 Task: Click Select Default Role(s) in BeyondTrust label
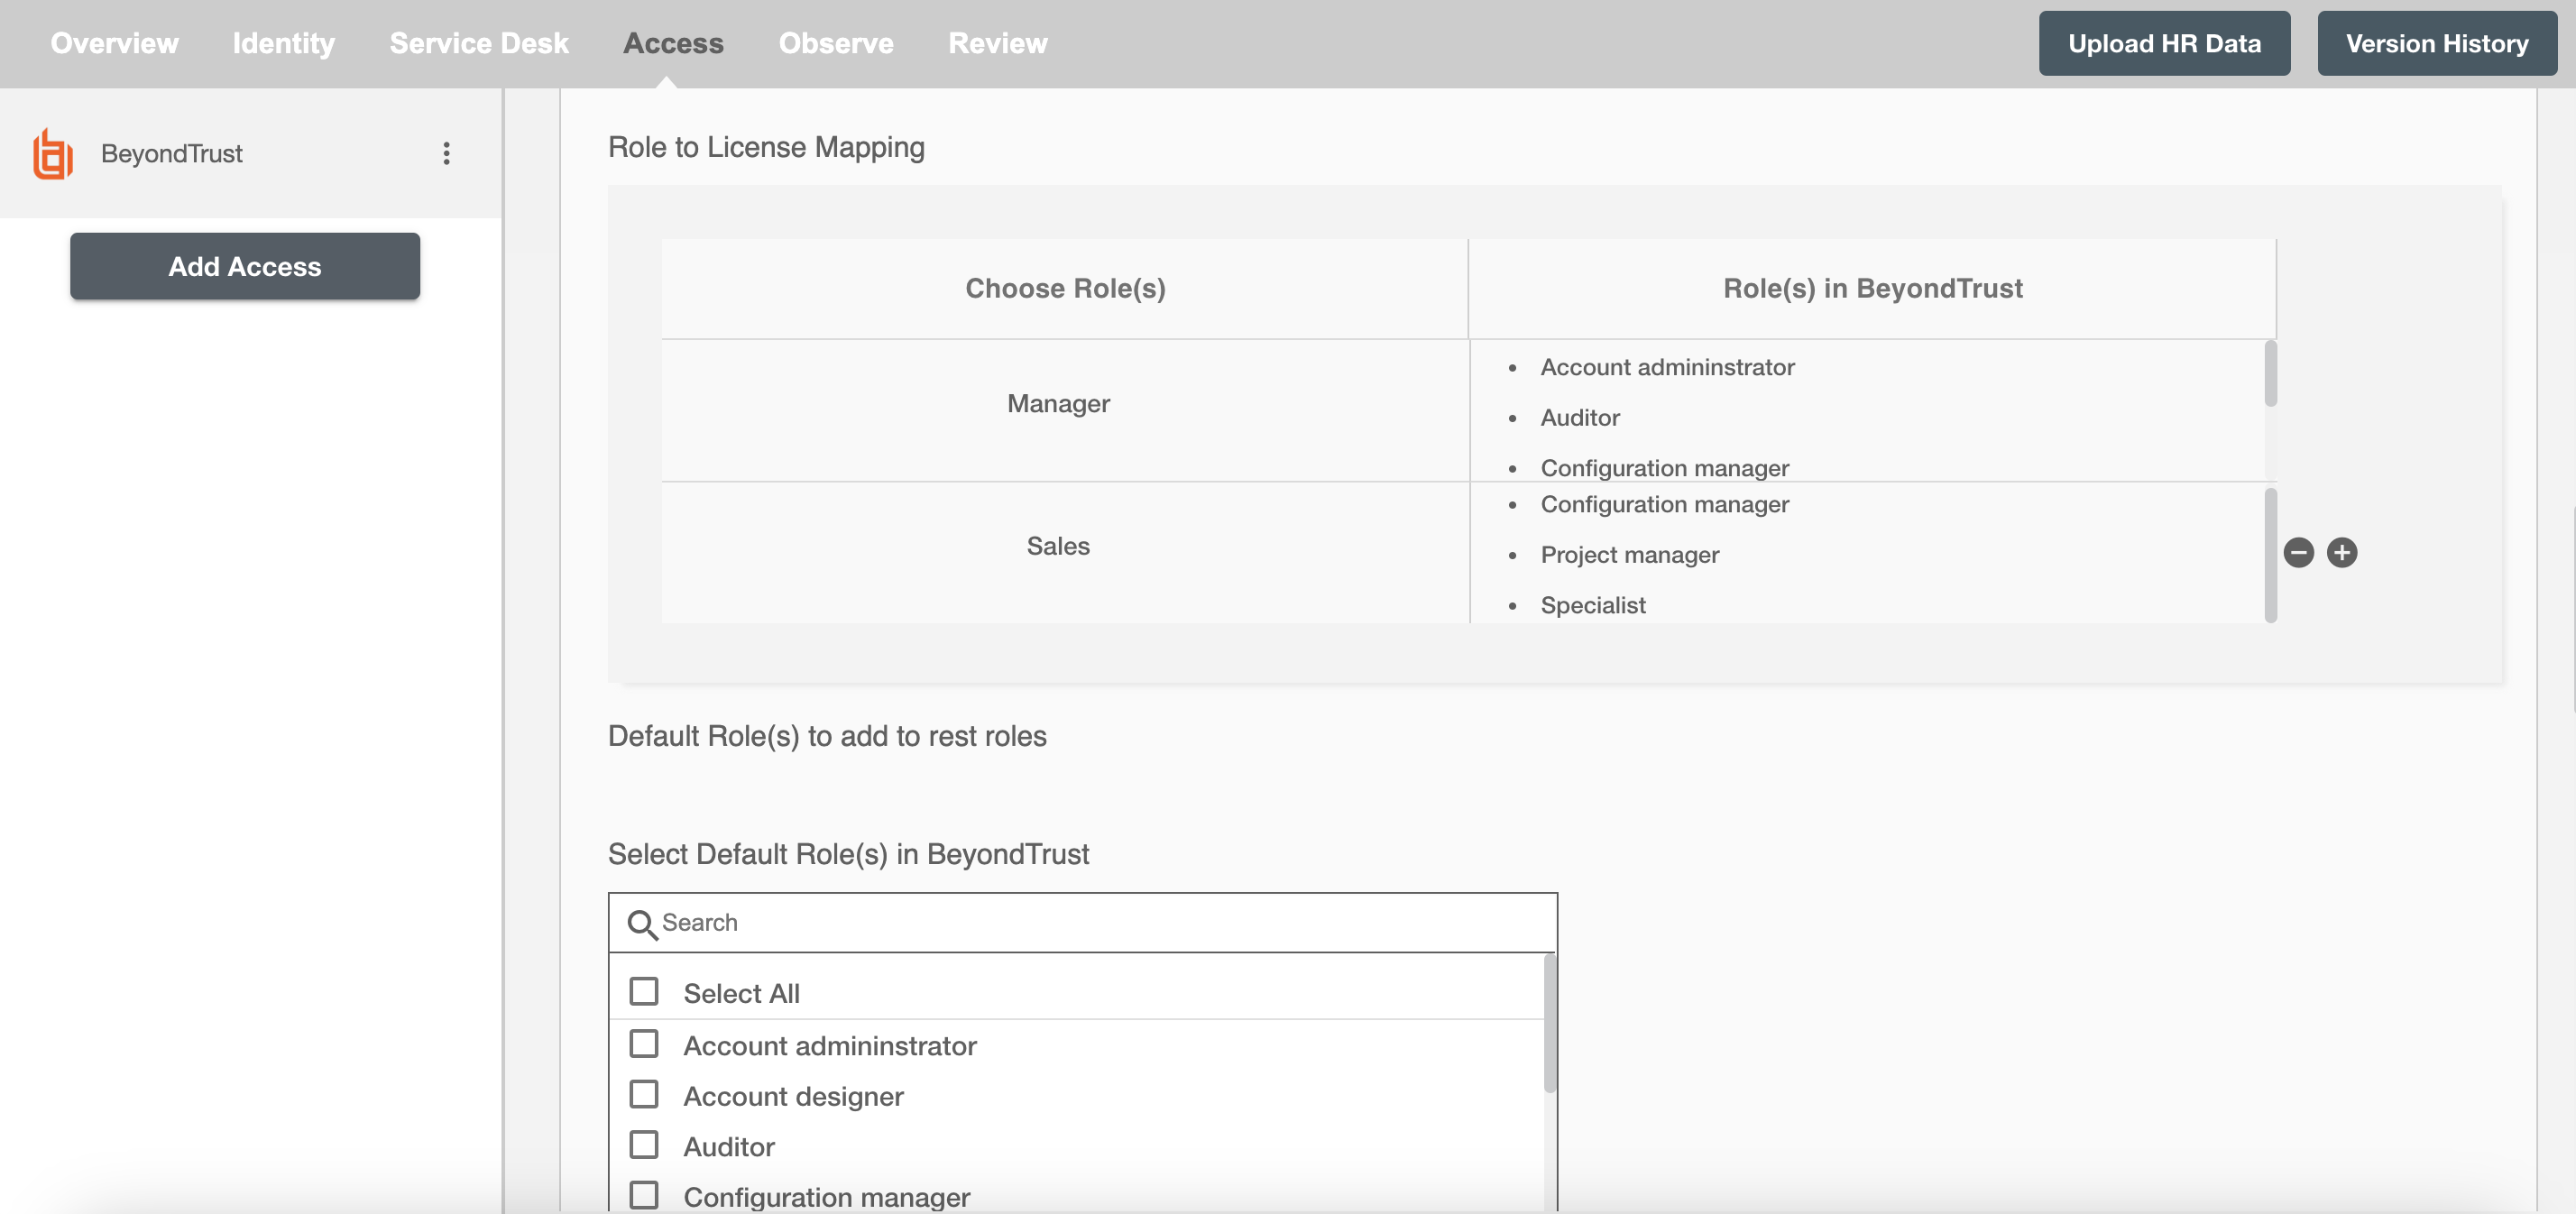(848, 854)
